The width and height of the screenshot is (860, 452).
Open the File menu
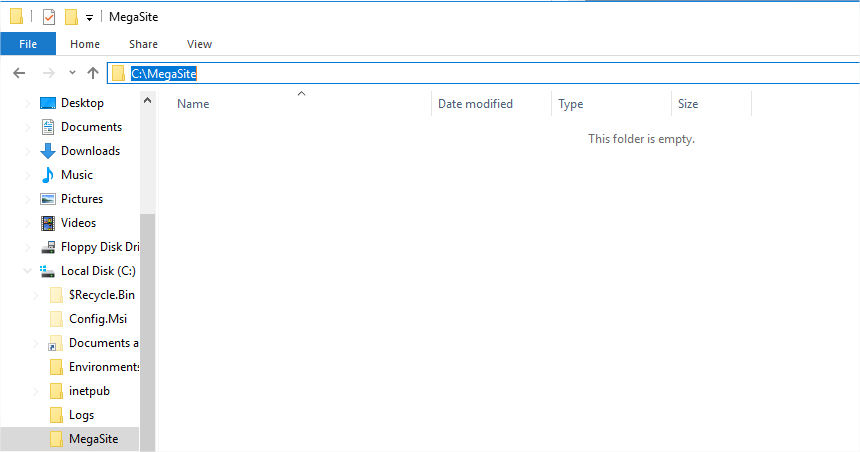28,44
